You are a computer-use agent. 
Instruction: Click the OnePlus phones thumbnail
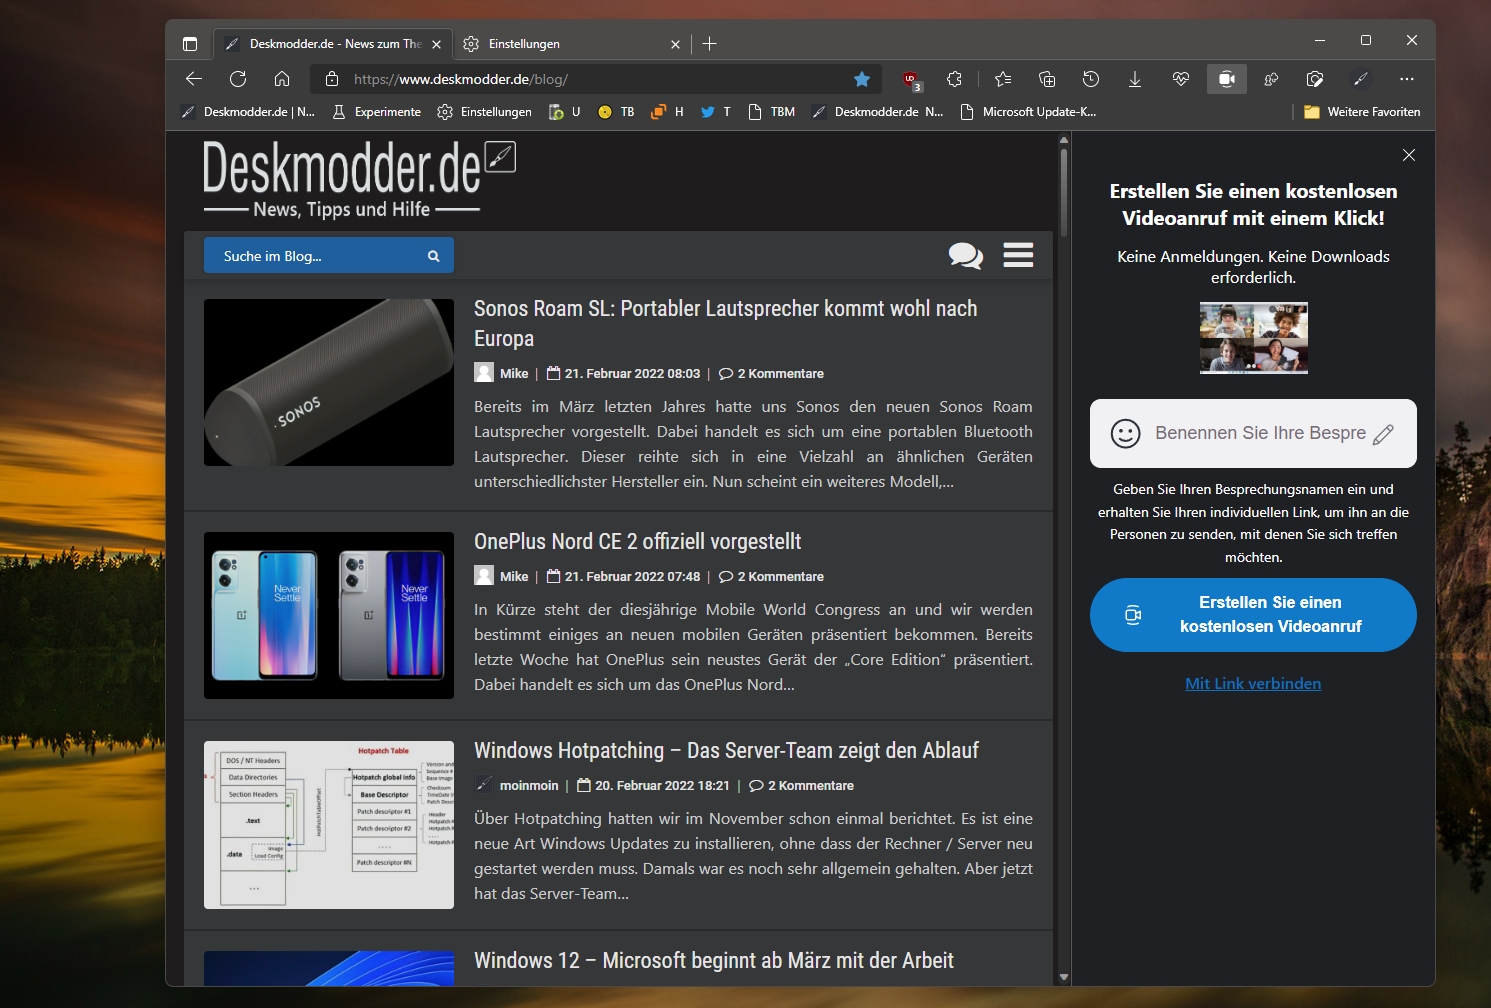pyautogui.click(x=329, y=615)
